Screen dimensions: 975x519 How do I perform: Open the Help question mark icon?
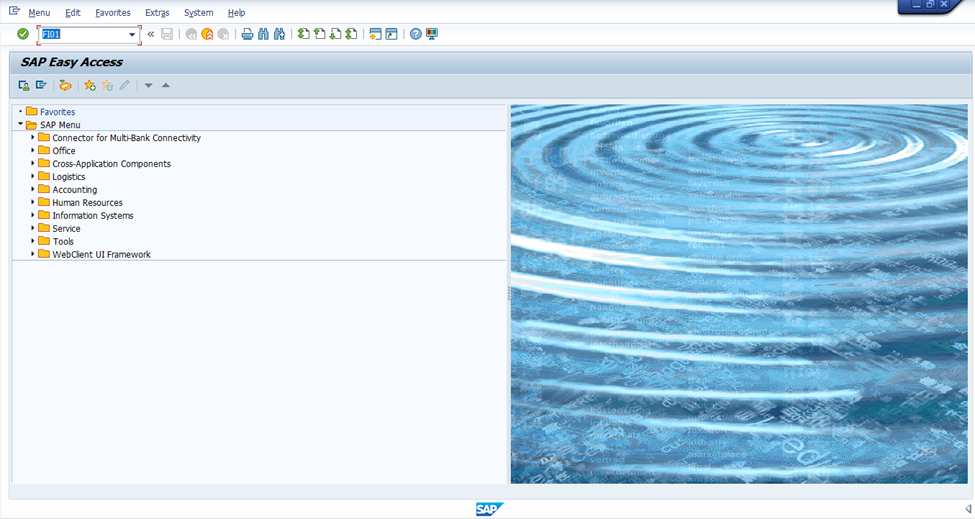click(415, 34)
